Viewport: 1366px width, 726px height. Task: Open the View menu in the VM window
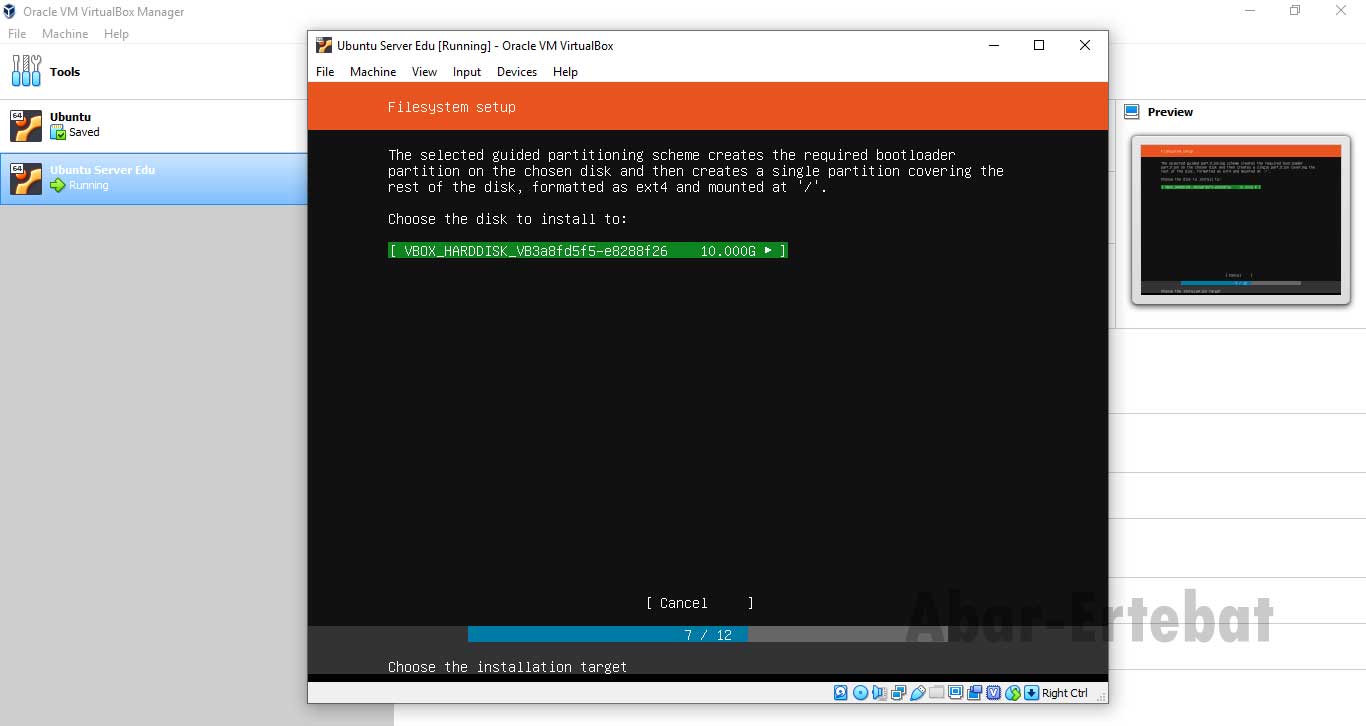click(x=424, y=72)
